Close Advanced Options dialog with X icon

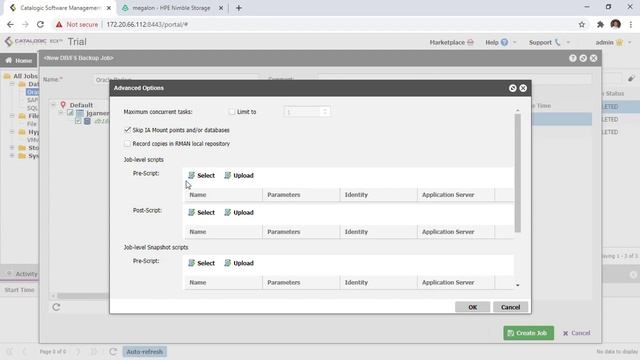[x=523, y=88]
